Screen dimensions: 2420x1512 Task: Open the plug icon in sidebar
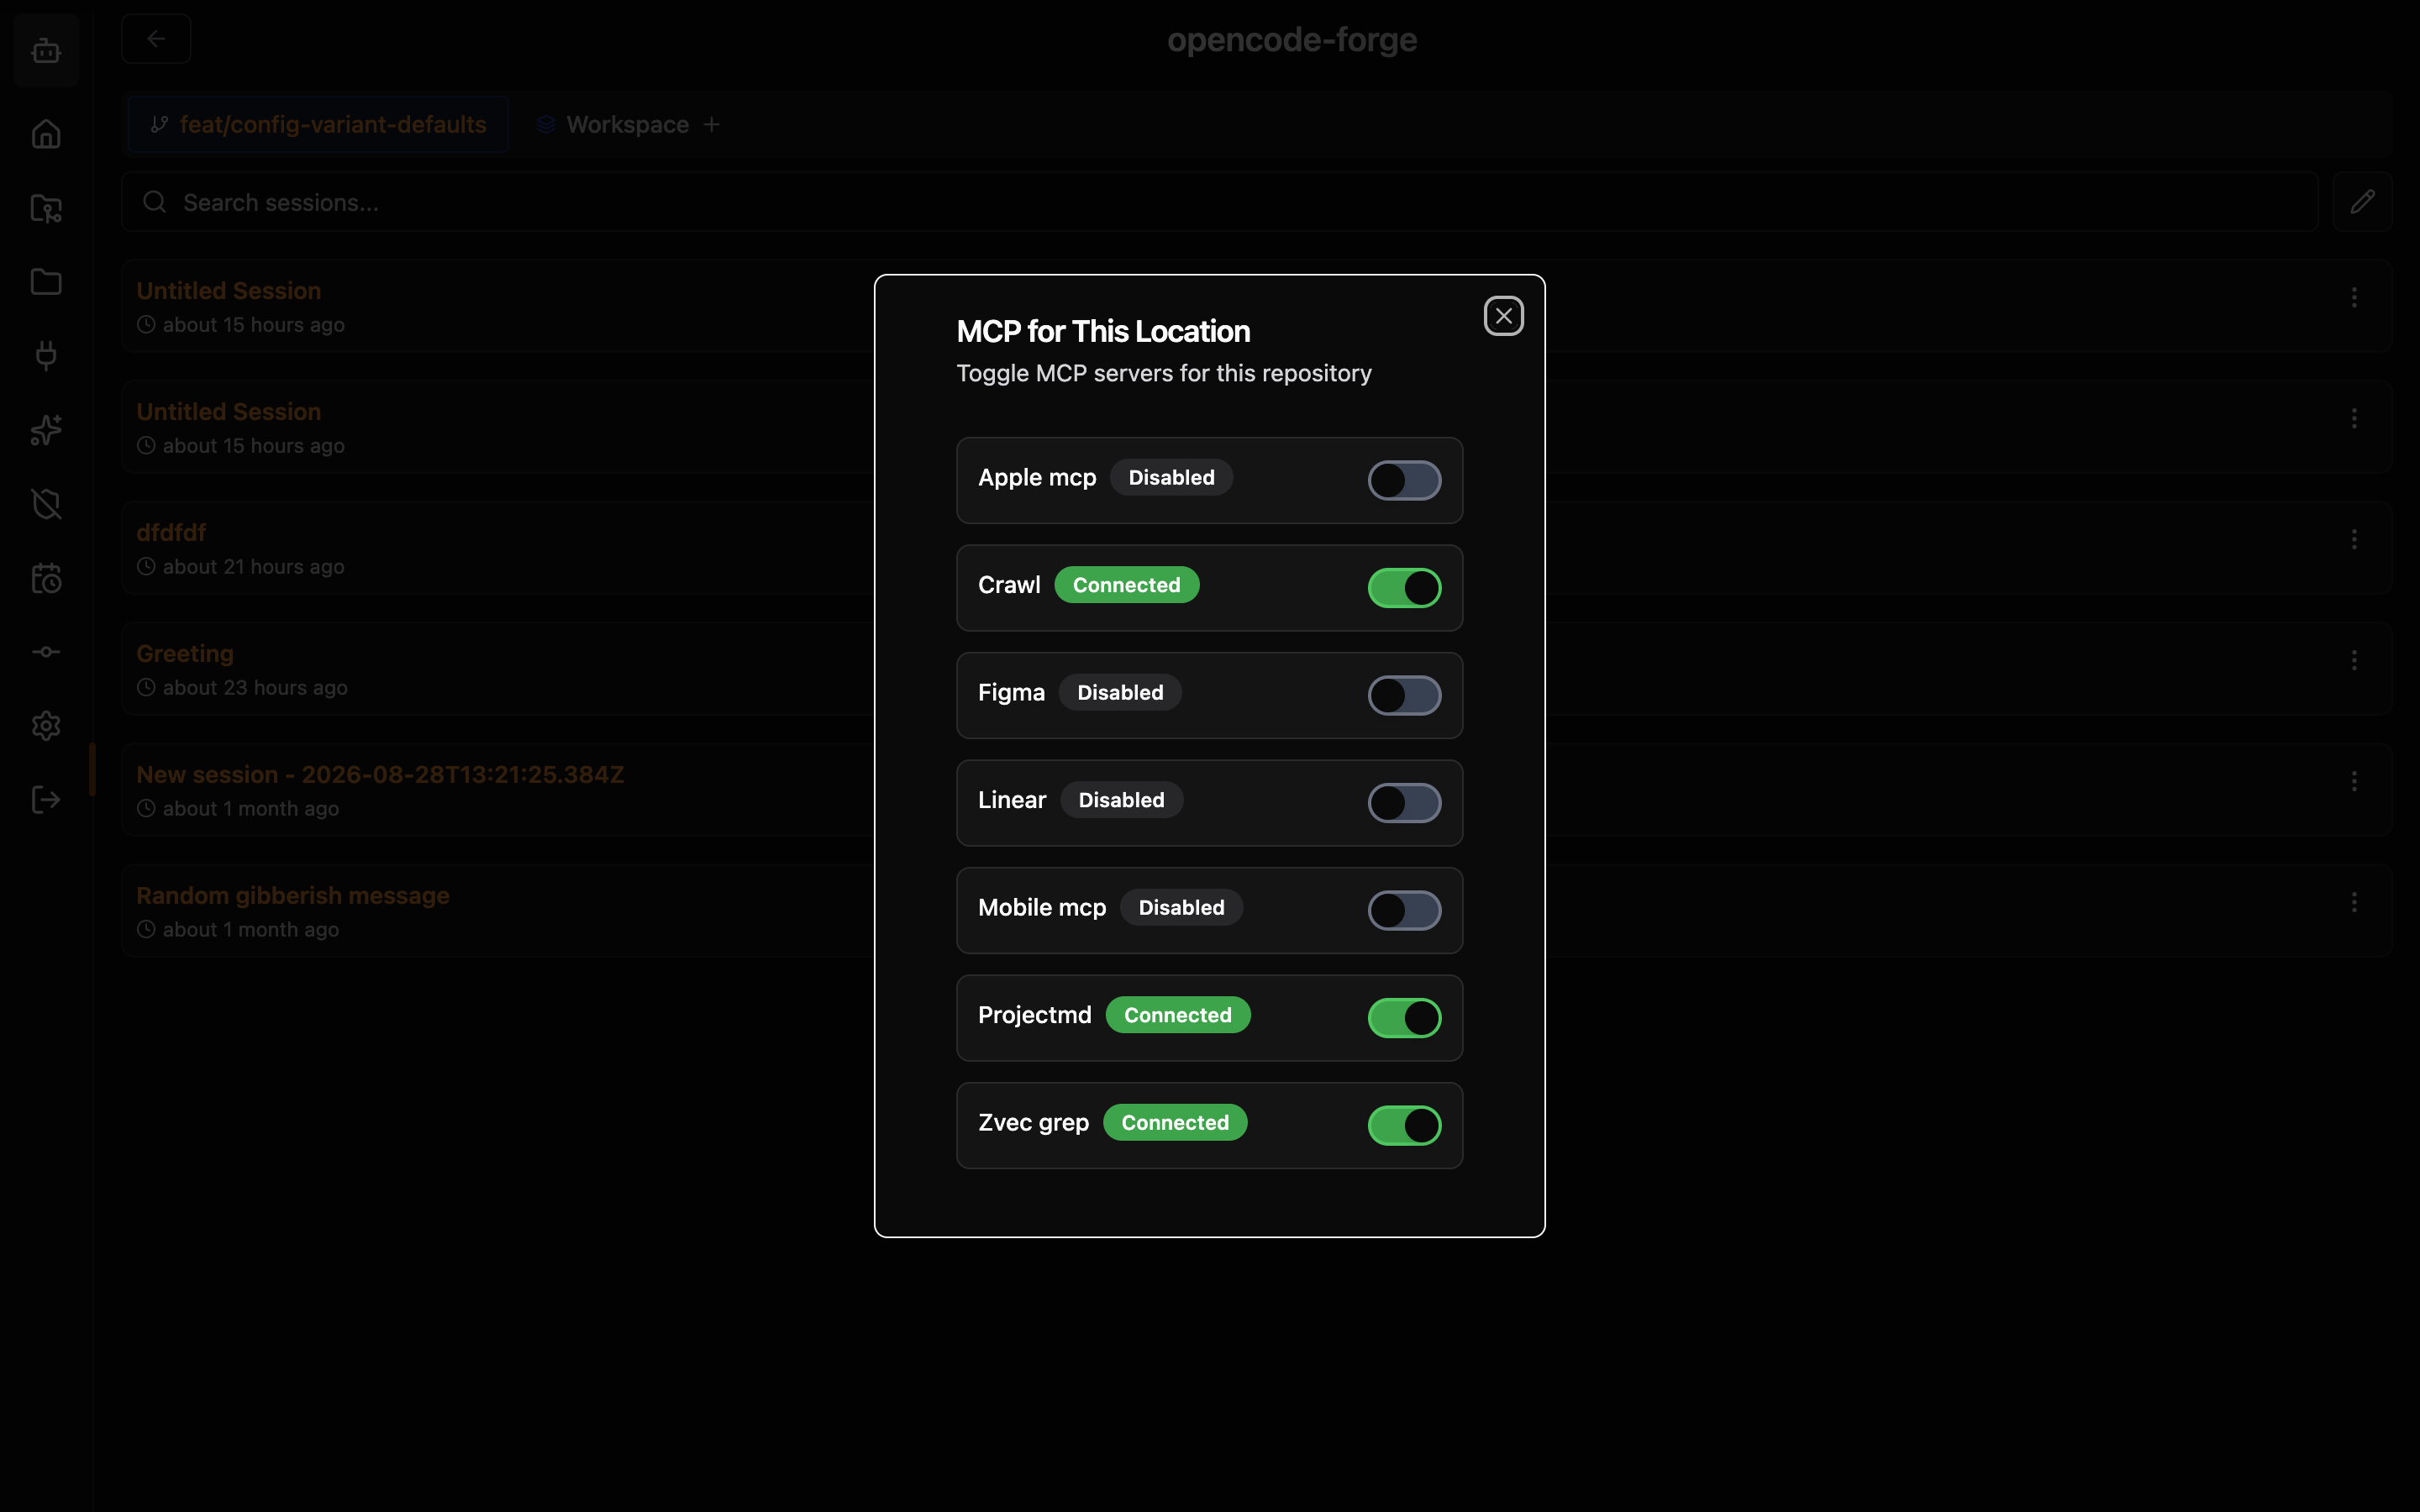pyautogui.click(x=46, y=355)
